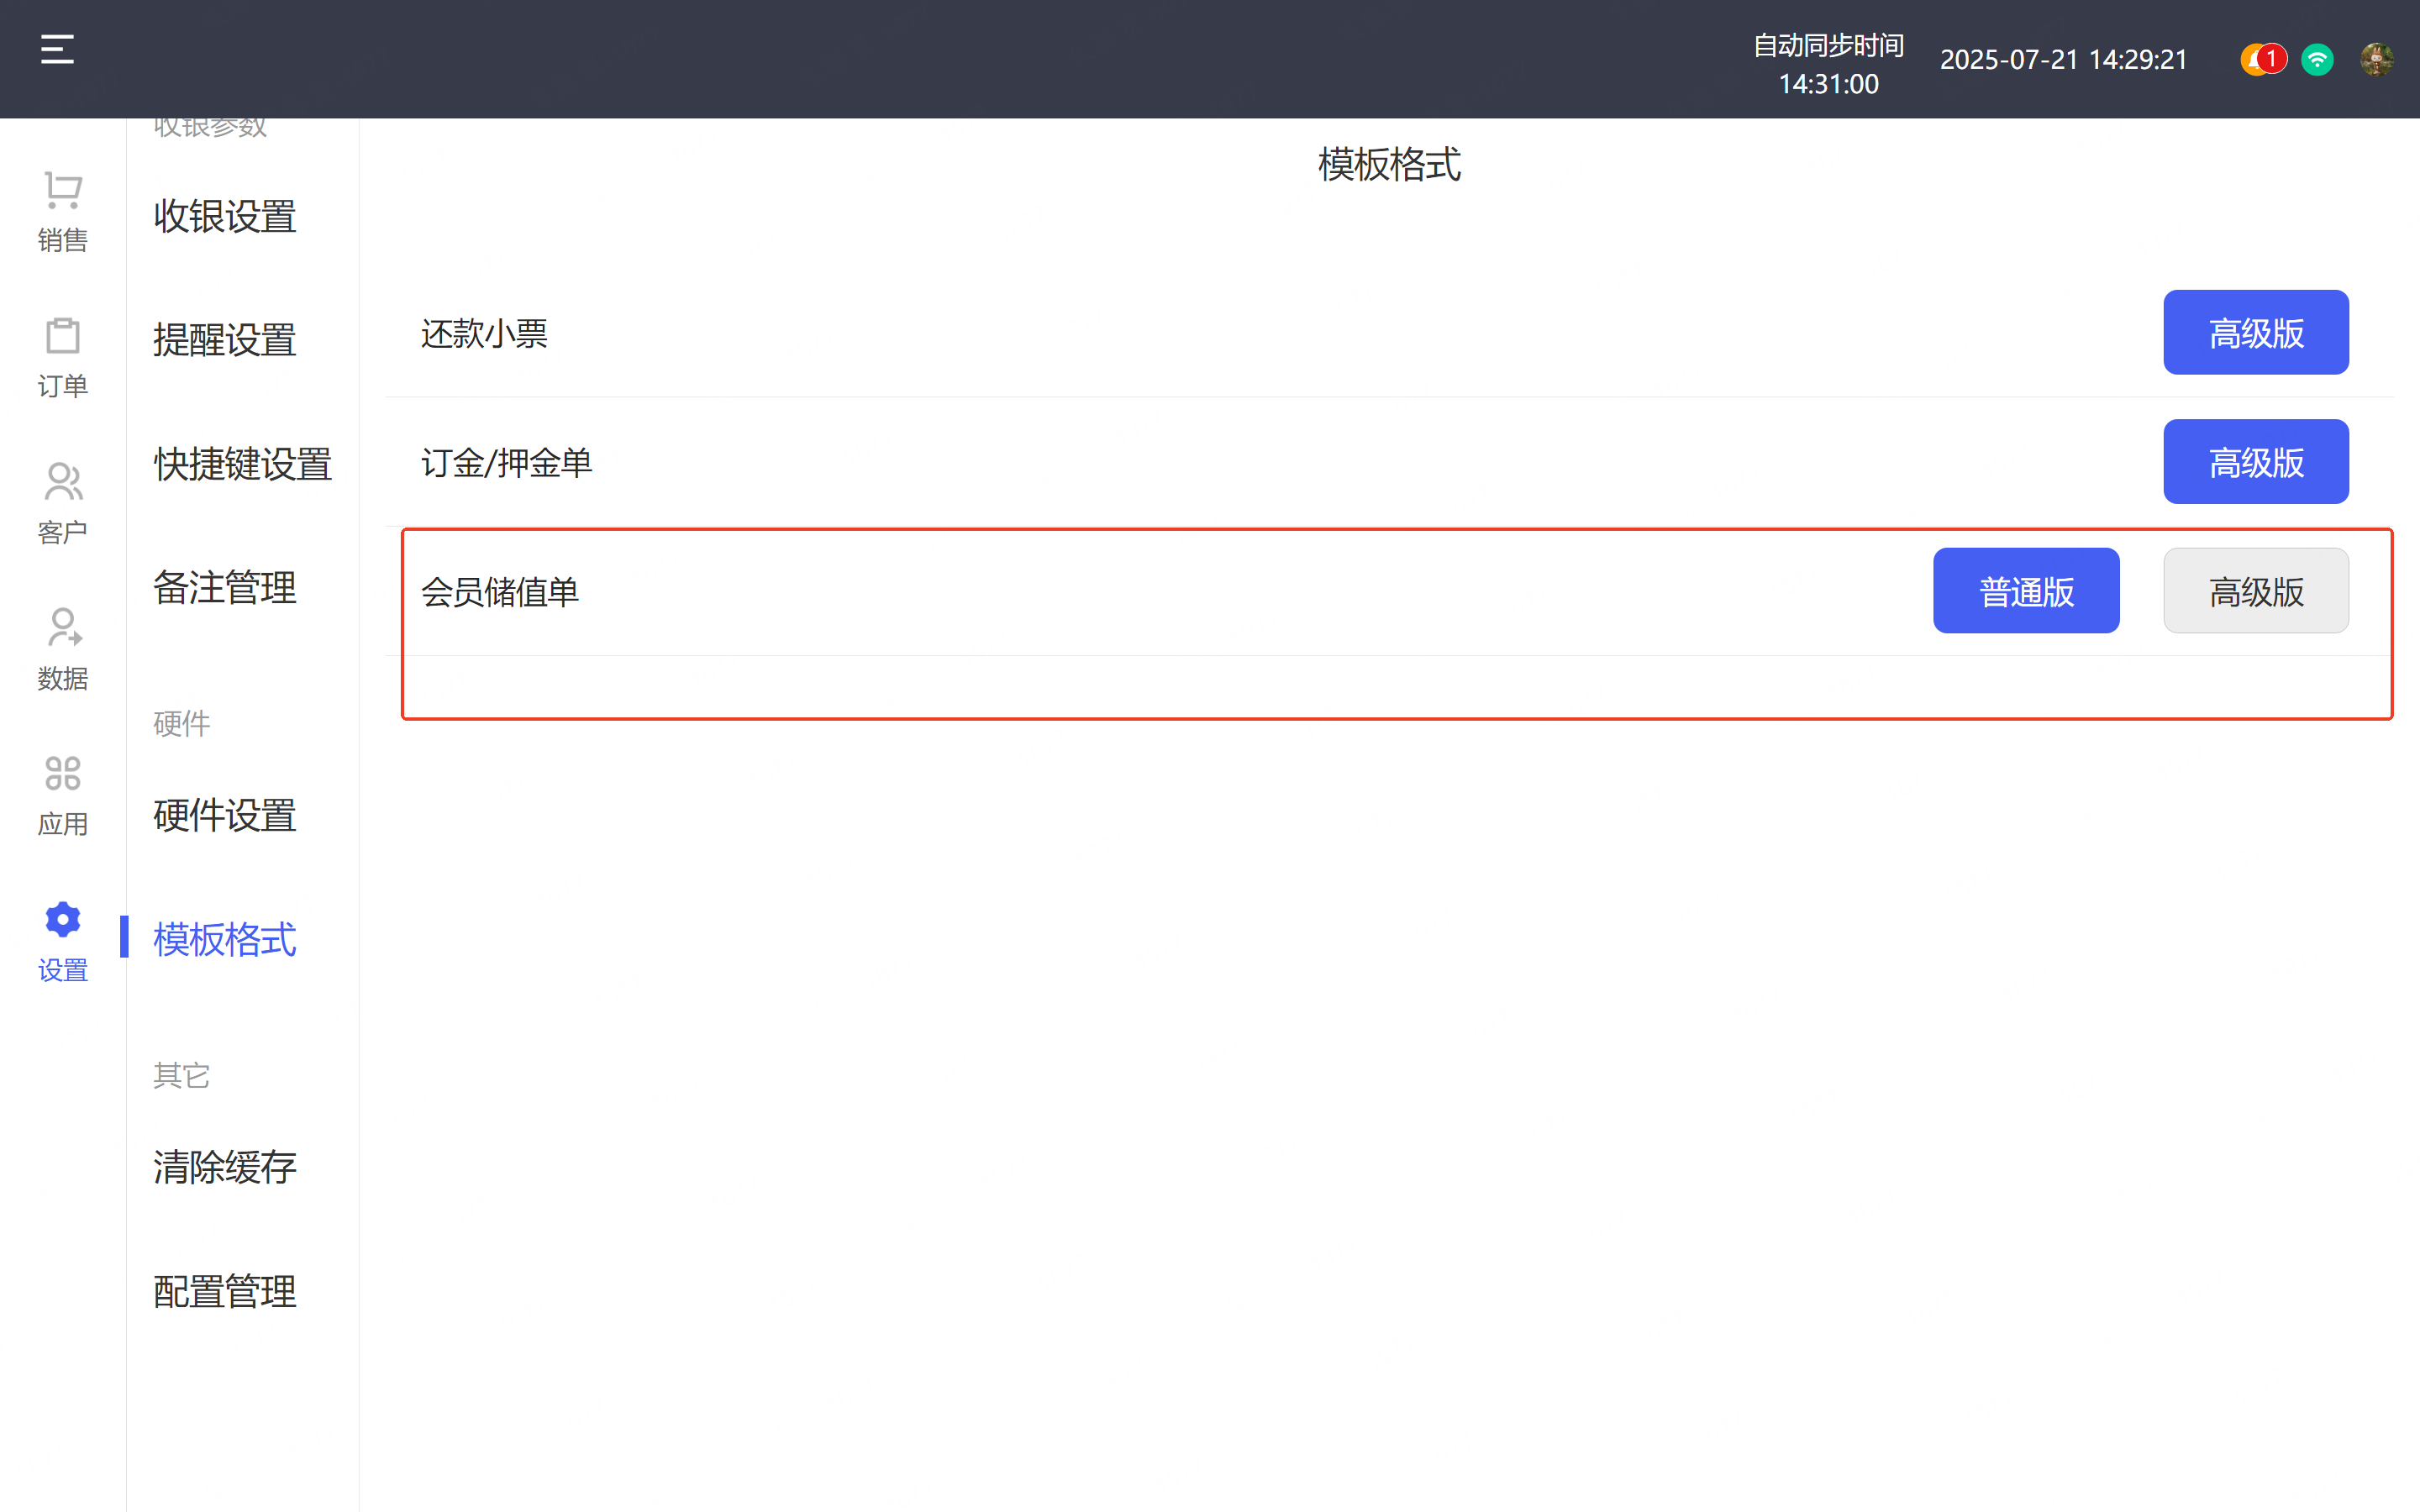Click the 订金/押金单 row label
Viewport: 2420px width, 1512px height.
(507, 463)
